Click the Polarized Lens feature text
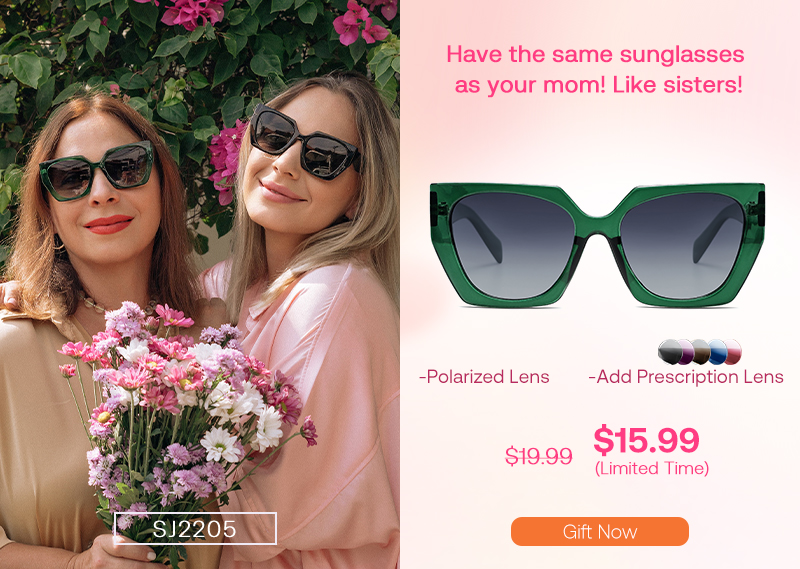 tap(484, 377)
